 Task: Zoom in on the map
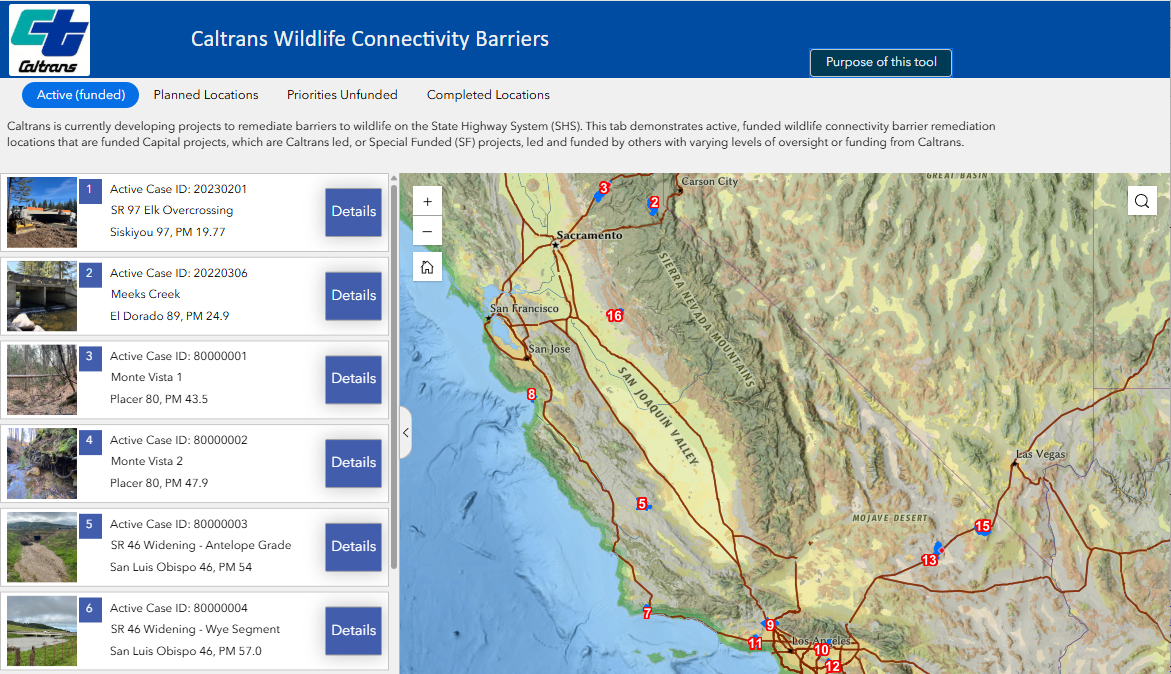pyautogui.click(x=427, y=202)
